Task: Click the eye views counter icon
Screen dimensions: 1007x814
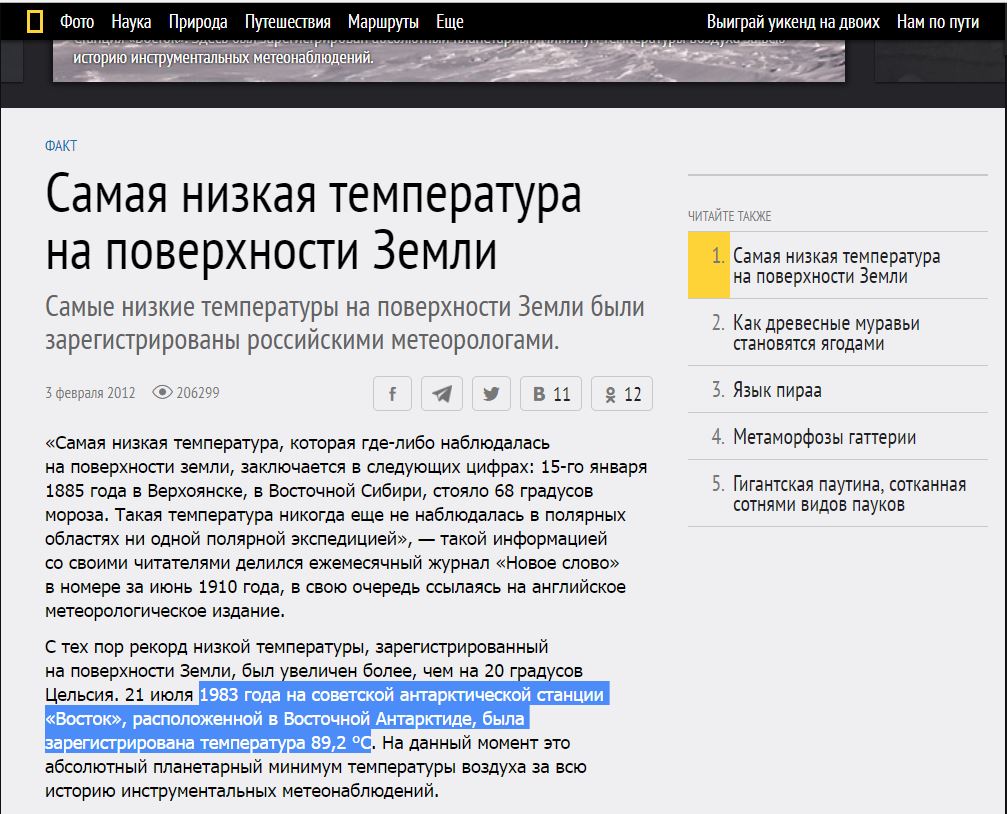Action: (162, 393)
